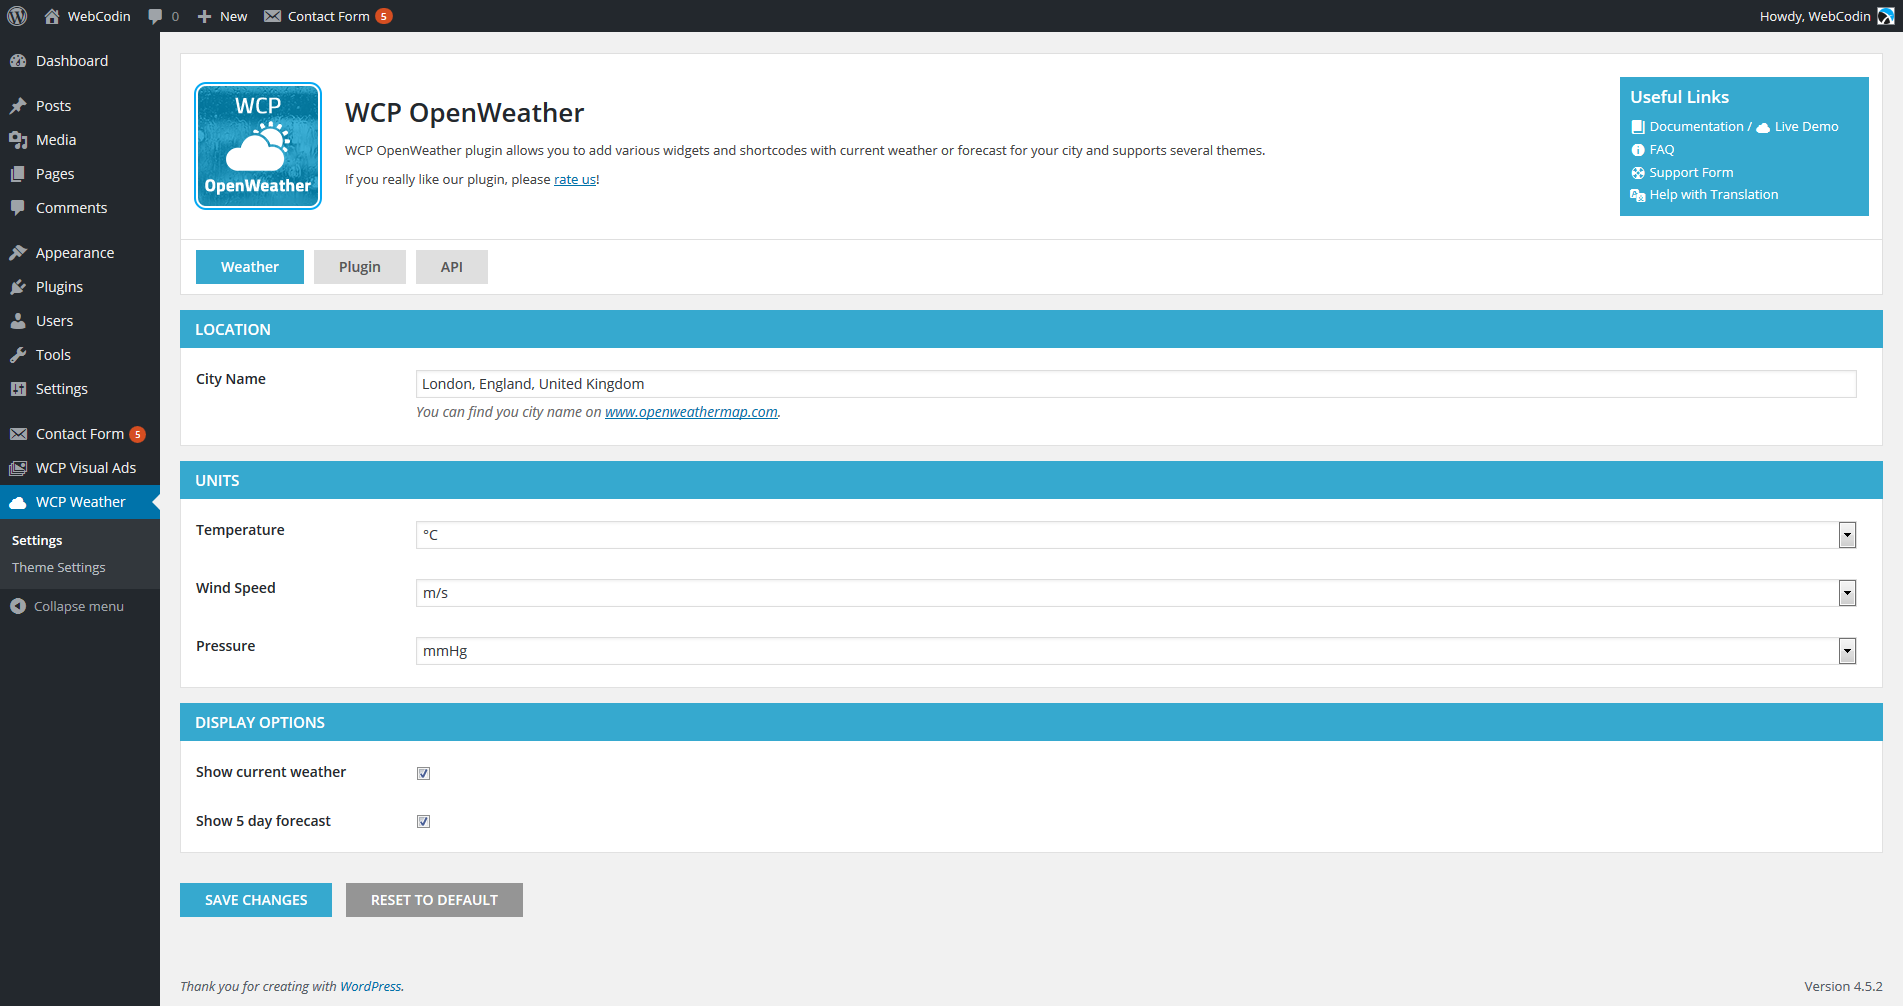Image resolution: width=1903 pixels, height=1006 pixels.
Task: Click the WCP Visual Ads icon
Action: (x=18, y=468)
